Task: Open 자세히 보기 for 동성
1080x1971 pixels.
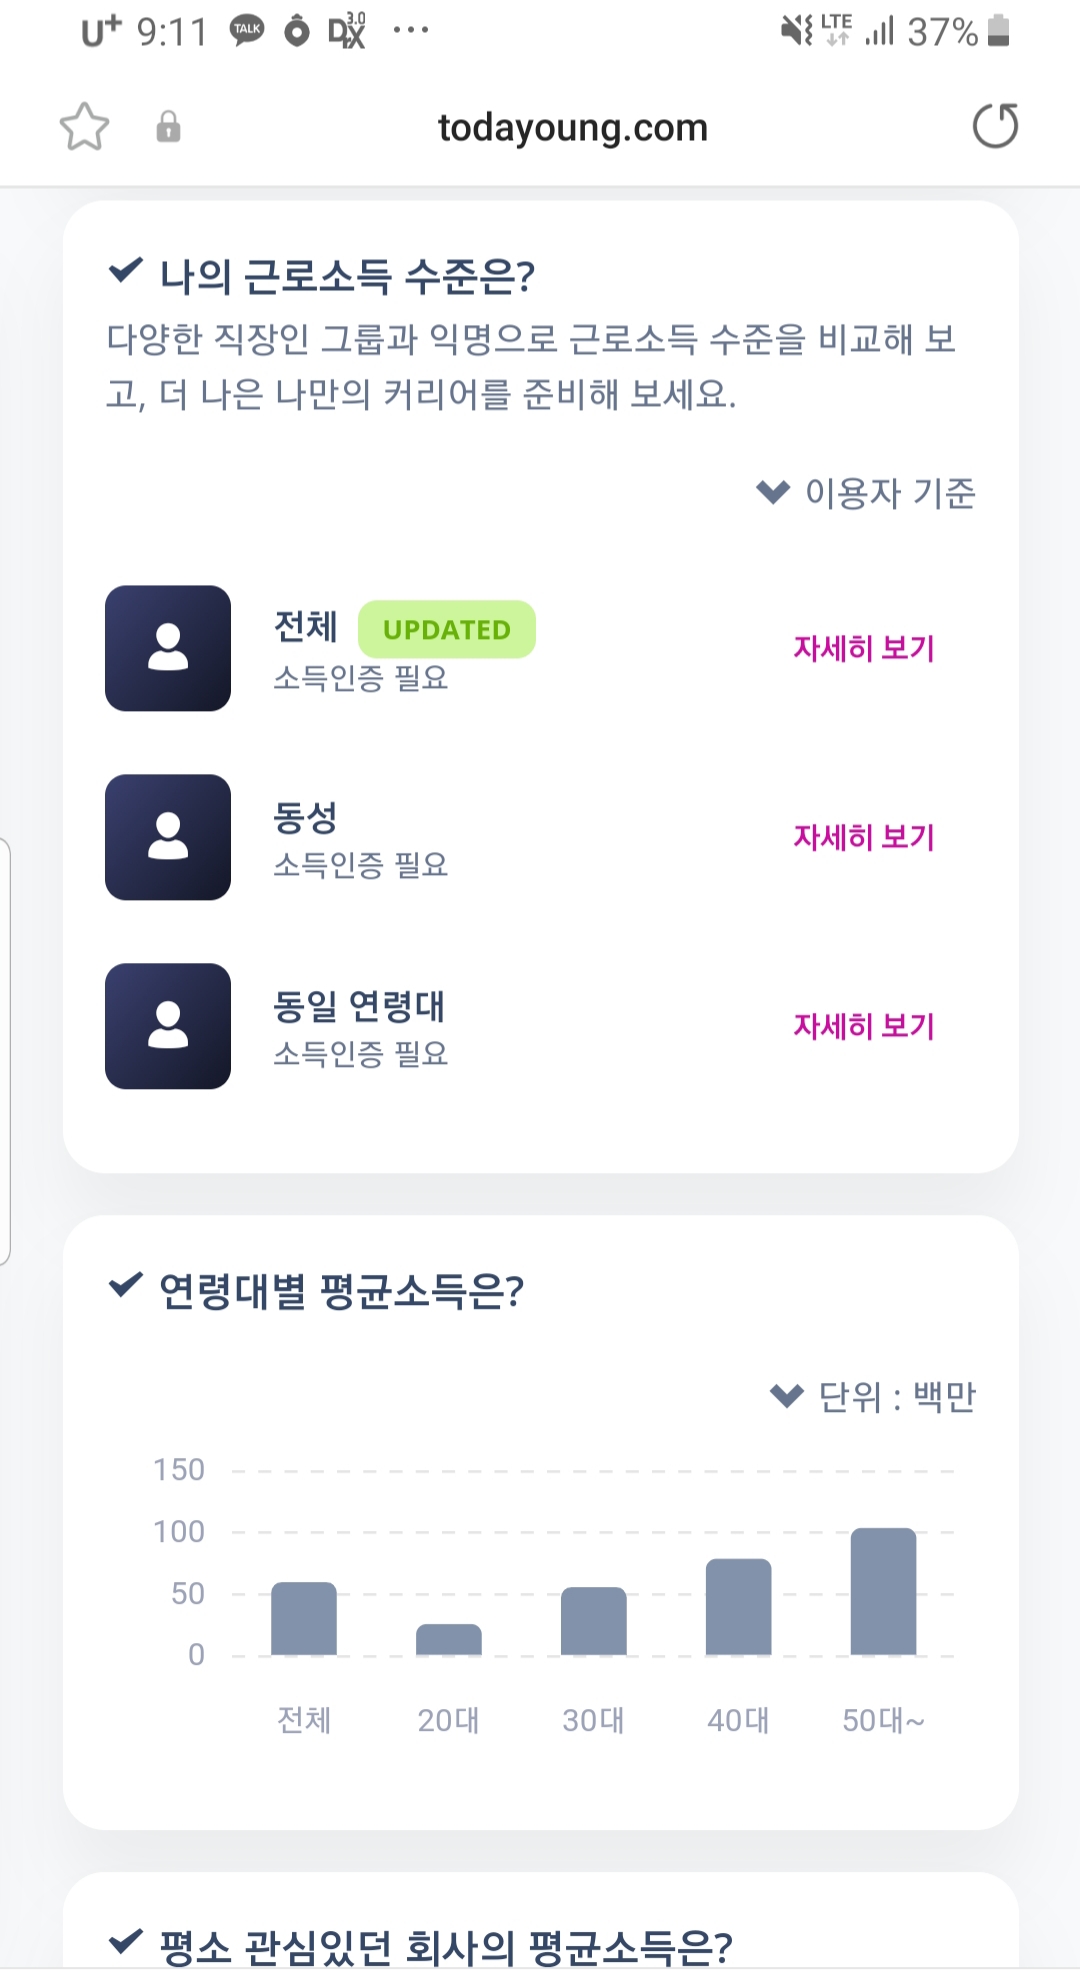Action: (864, 837)
